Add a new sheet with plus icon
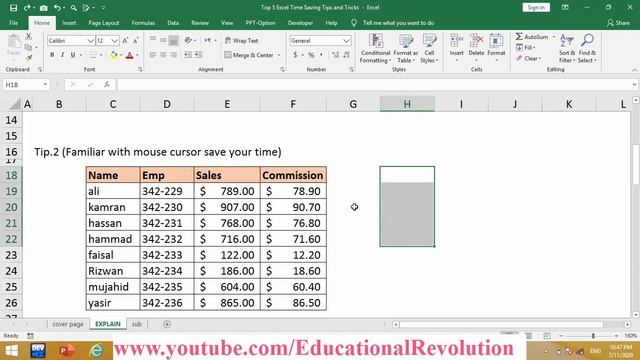This screenshot has height=360, width=640. pyautogui.click(x=167, y=324)
